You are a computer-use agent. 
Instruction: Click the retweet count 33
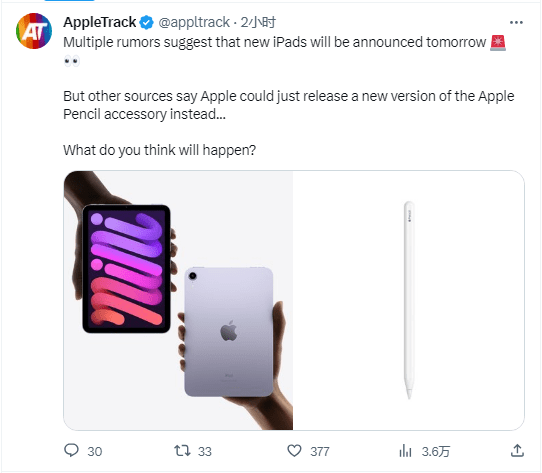coord(205,452)
